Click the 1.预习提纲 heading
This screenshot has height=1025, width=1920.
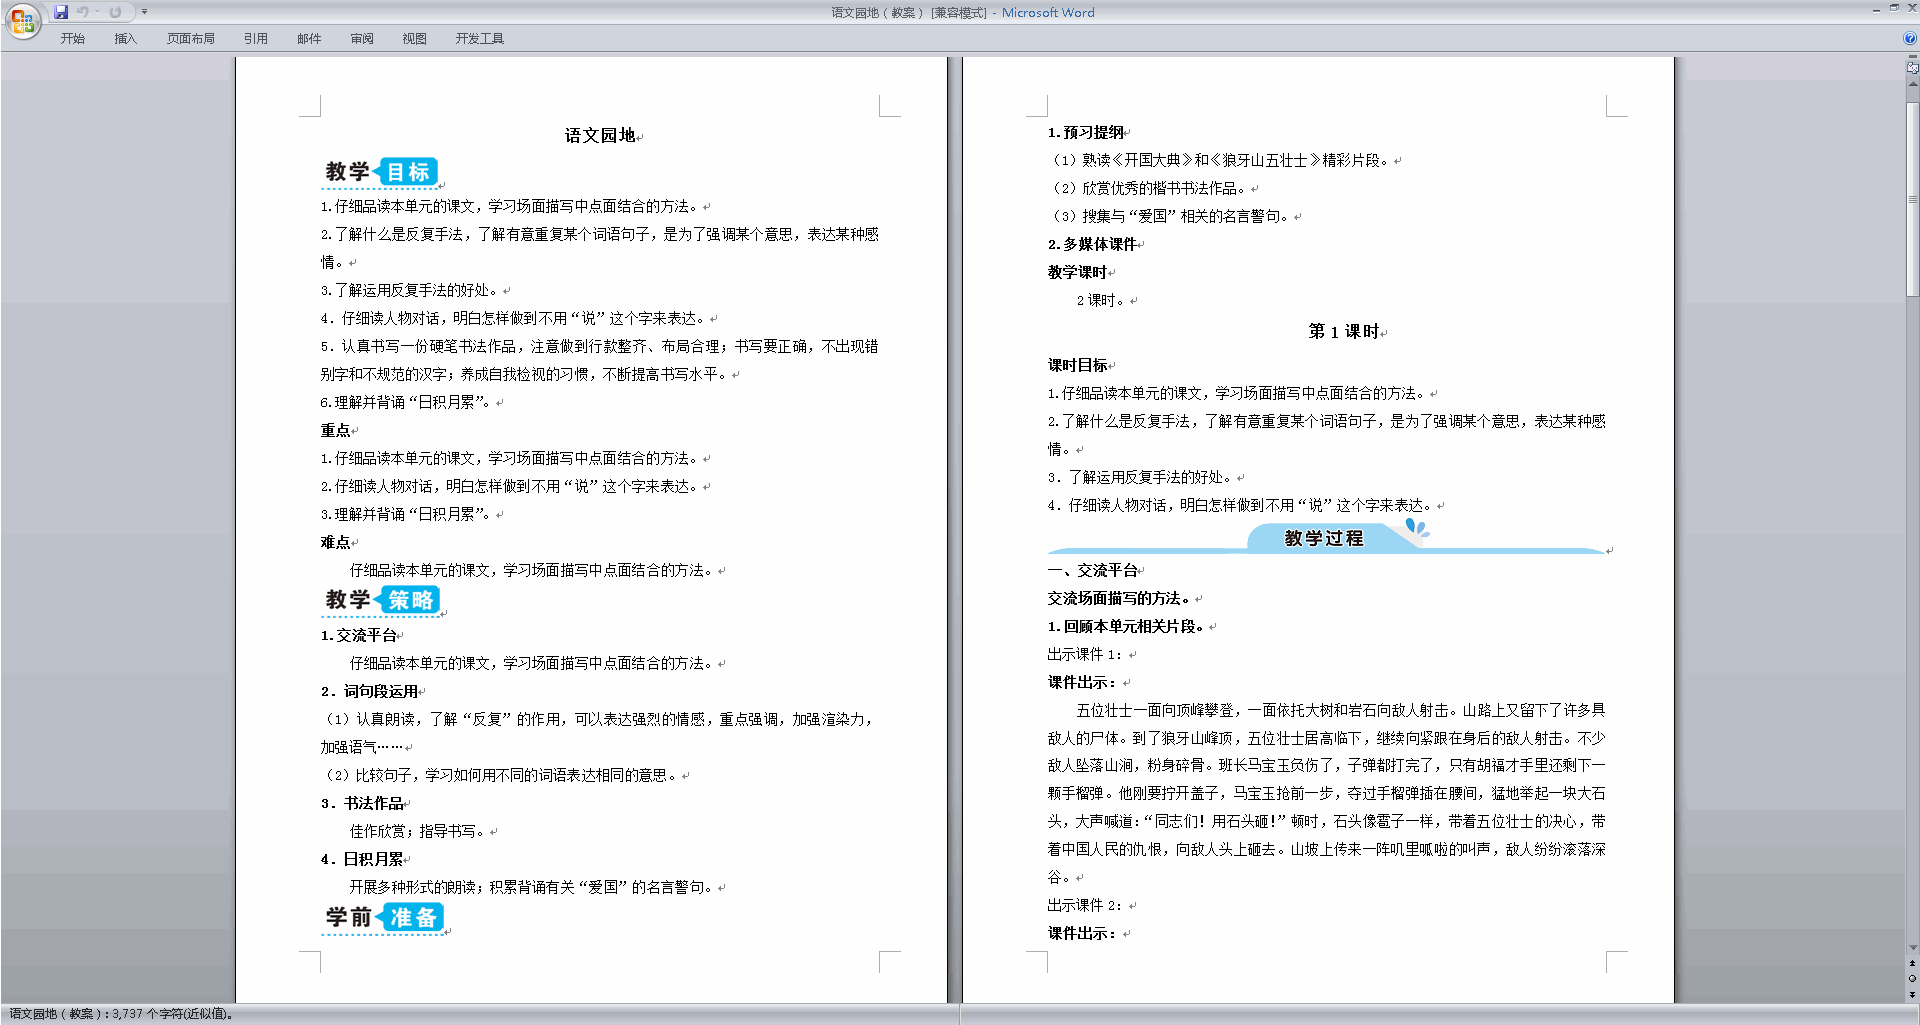click(1086, 132)
